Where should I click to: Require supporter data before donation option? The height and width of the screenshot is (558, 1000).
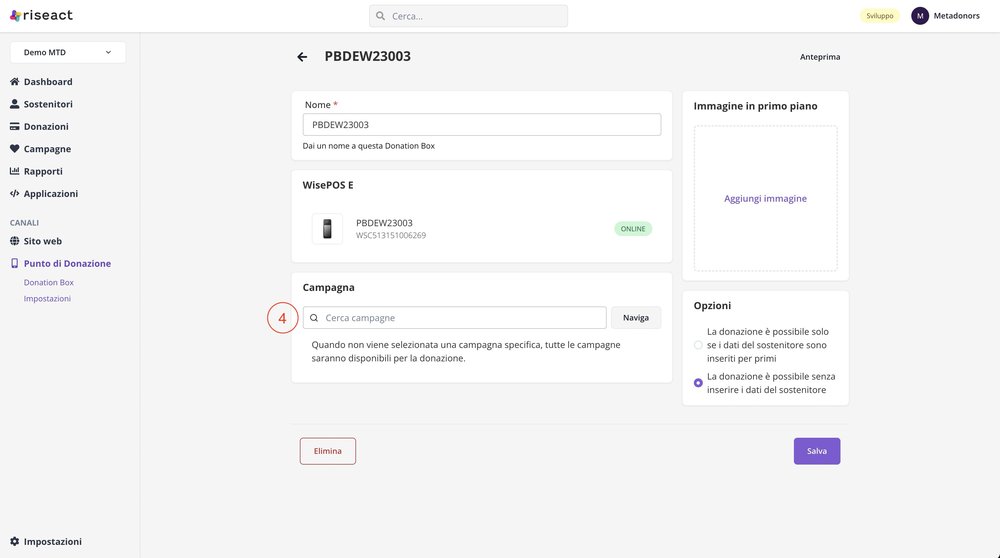point(698,345)
